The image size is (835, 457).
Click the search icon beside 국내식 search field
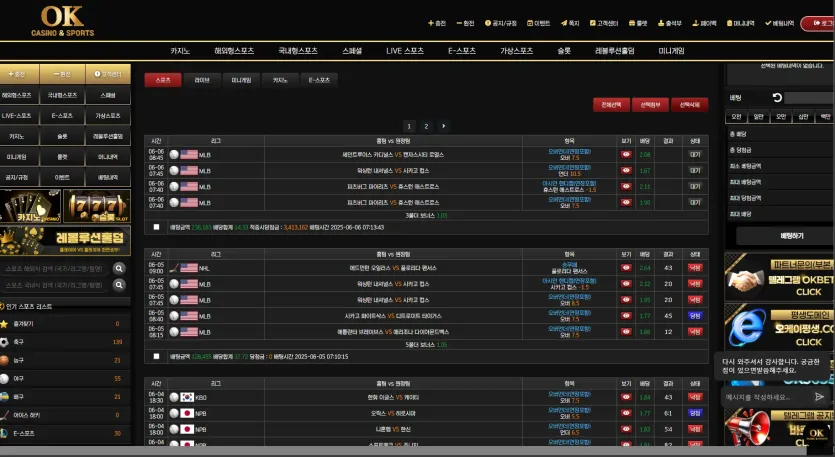[x=119, y=285]
